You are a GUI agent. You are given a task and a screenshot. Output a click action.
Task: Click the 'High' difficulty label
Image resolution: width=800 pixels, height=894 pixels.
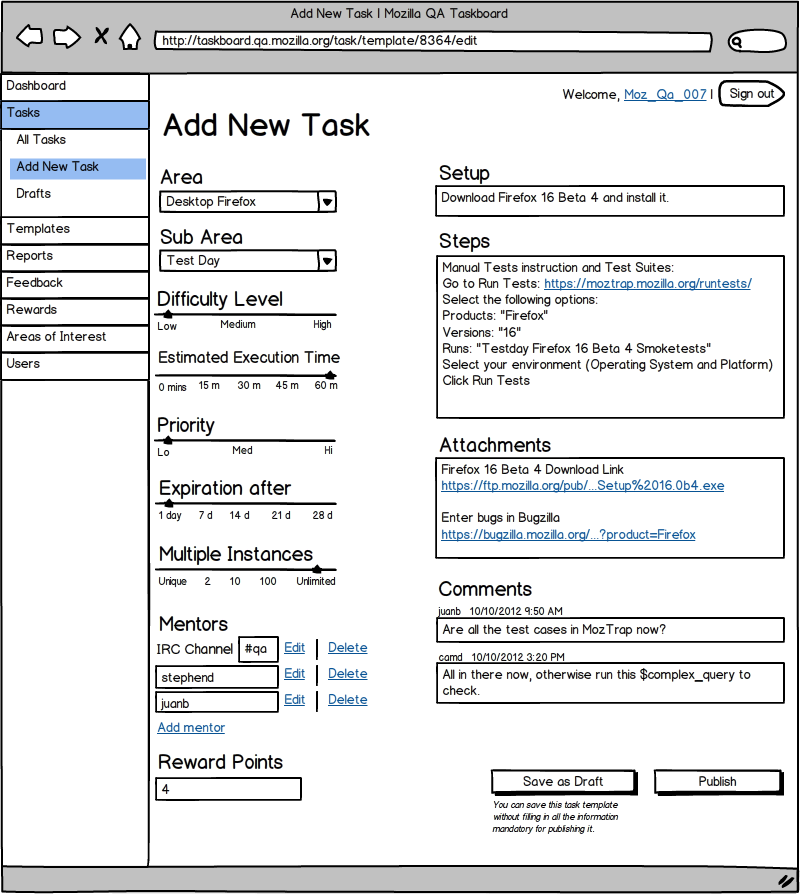(322, 324)
